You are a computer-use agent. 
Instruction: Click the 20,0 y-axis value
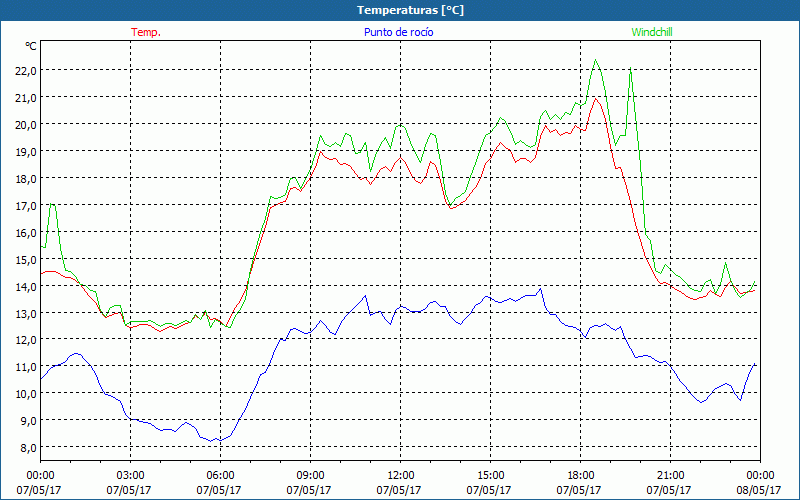(24, 125)
